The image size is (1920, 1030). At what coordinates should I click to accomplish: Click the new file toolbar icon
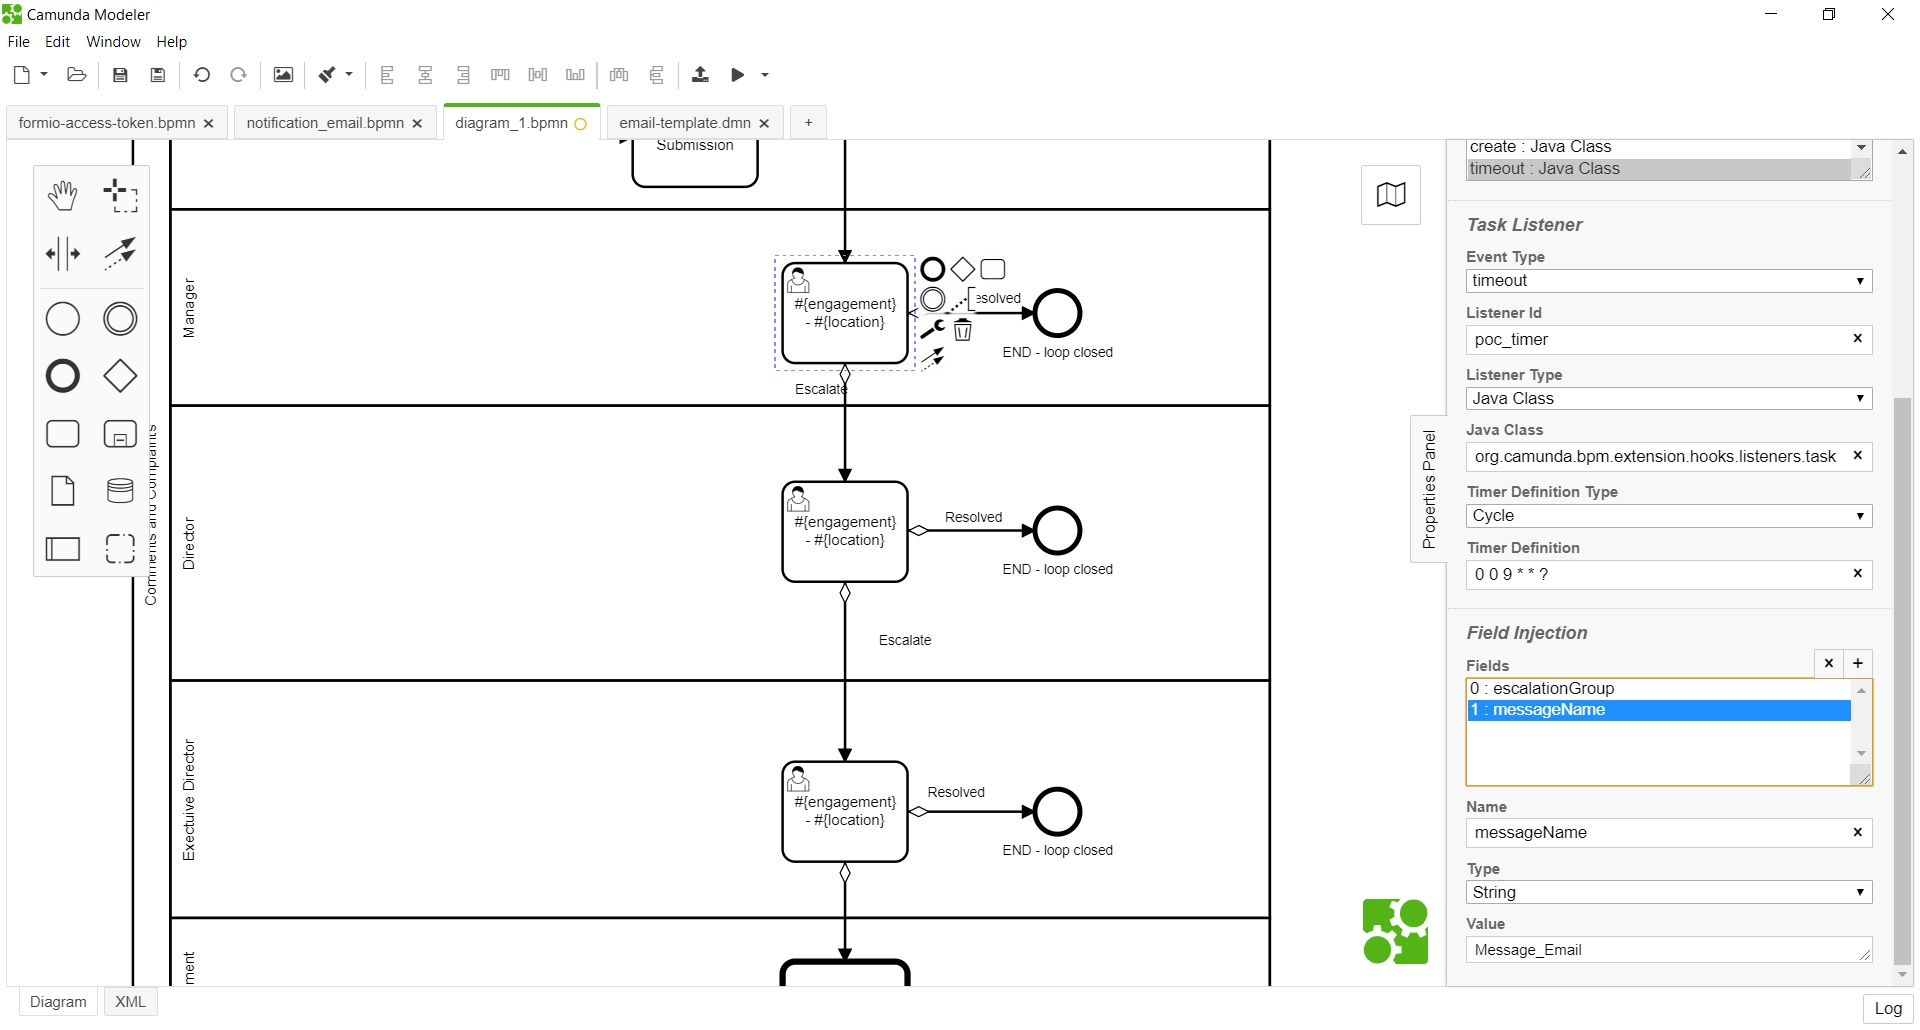point(21,75)
